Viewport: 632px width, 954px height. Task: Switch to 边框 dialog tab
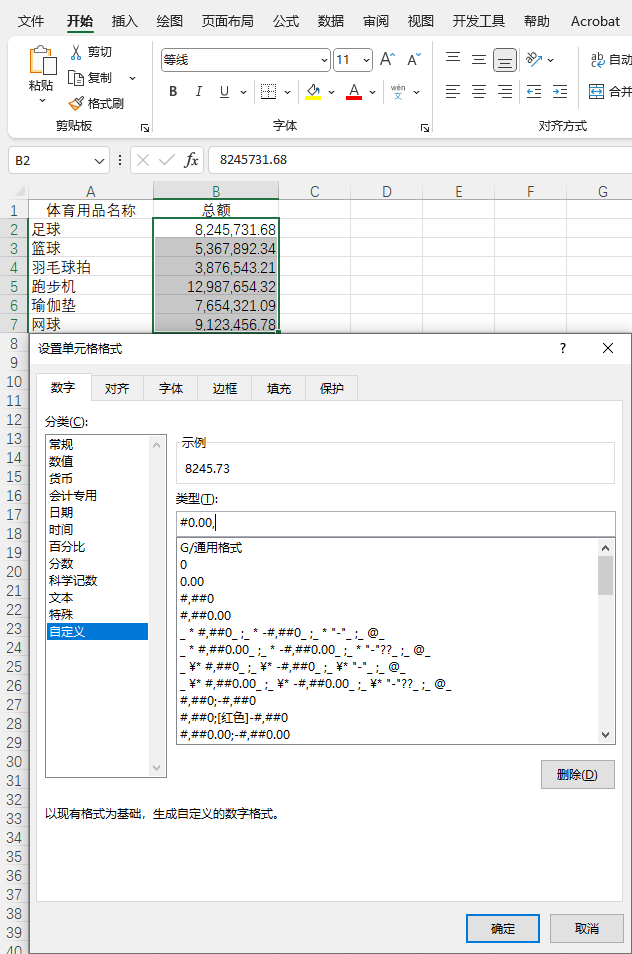click(224, 388)
